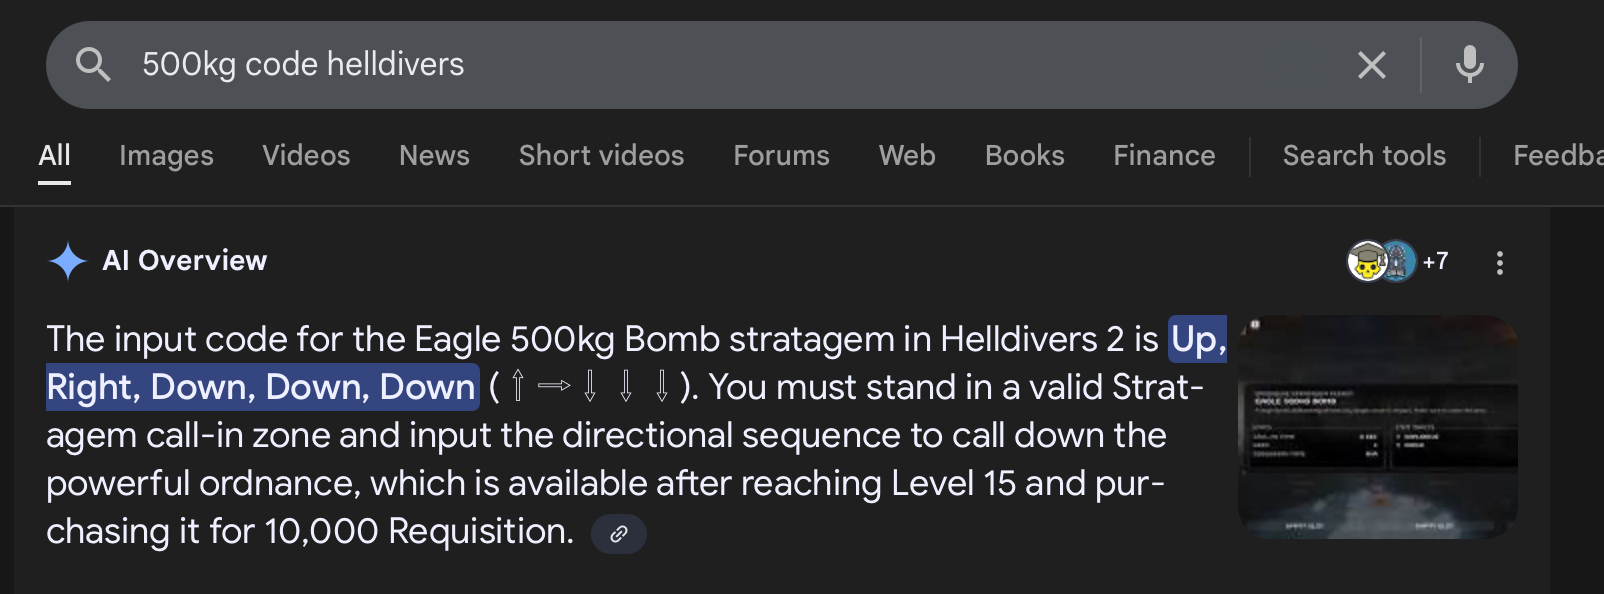
Task: Start voice search with microphone icon
Action: (x=1469, y=64)
